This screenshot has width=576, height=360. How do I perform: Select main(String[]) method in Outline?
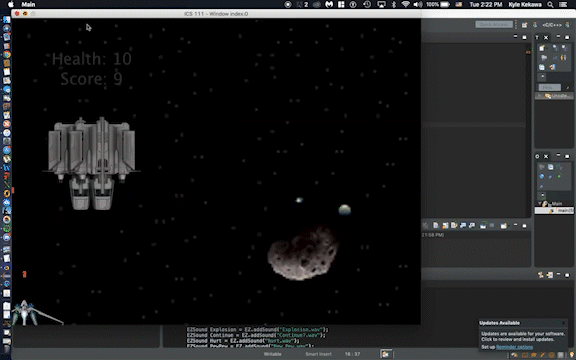coord(559,210)
